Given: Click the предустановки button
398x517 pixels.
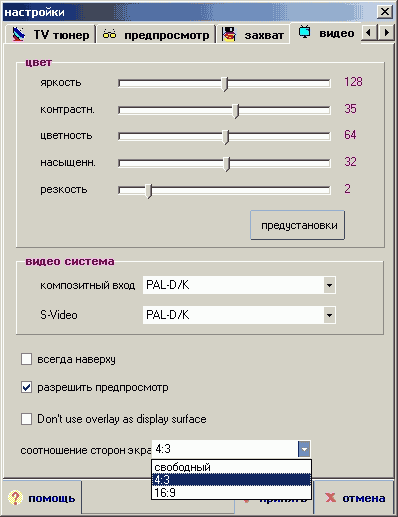Looking at the screenshot, I should [298, 225].
